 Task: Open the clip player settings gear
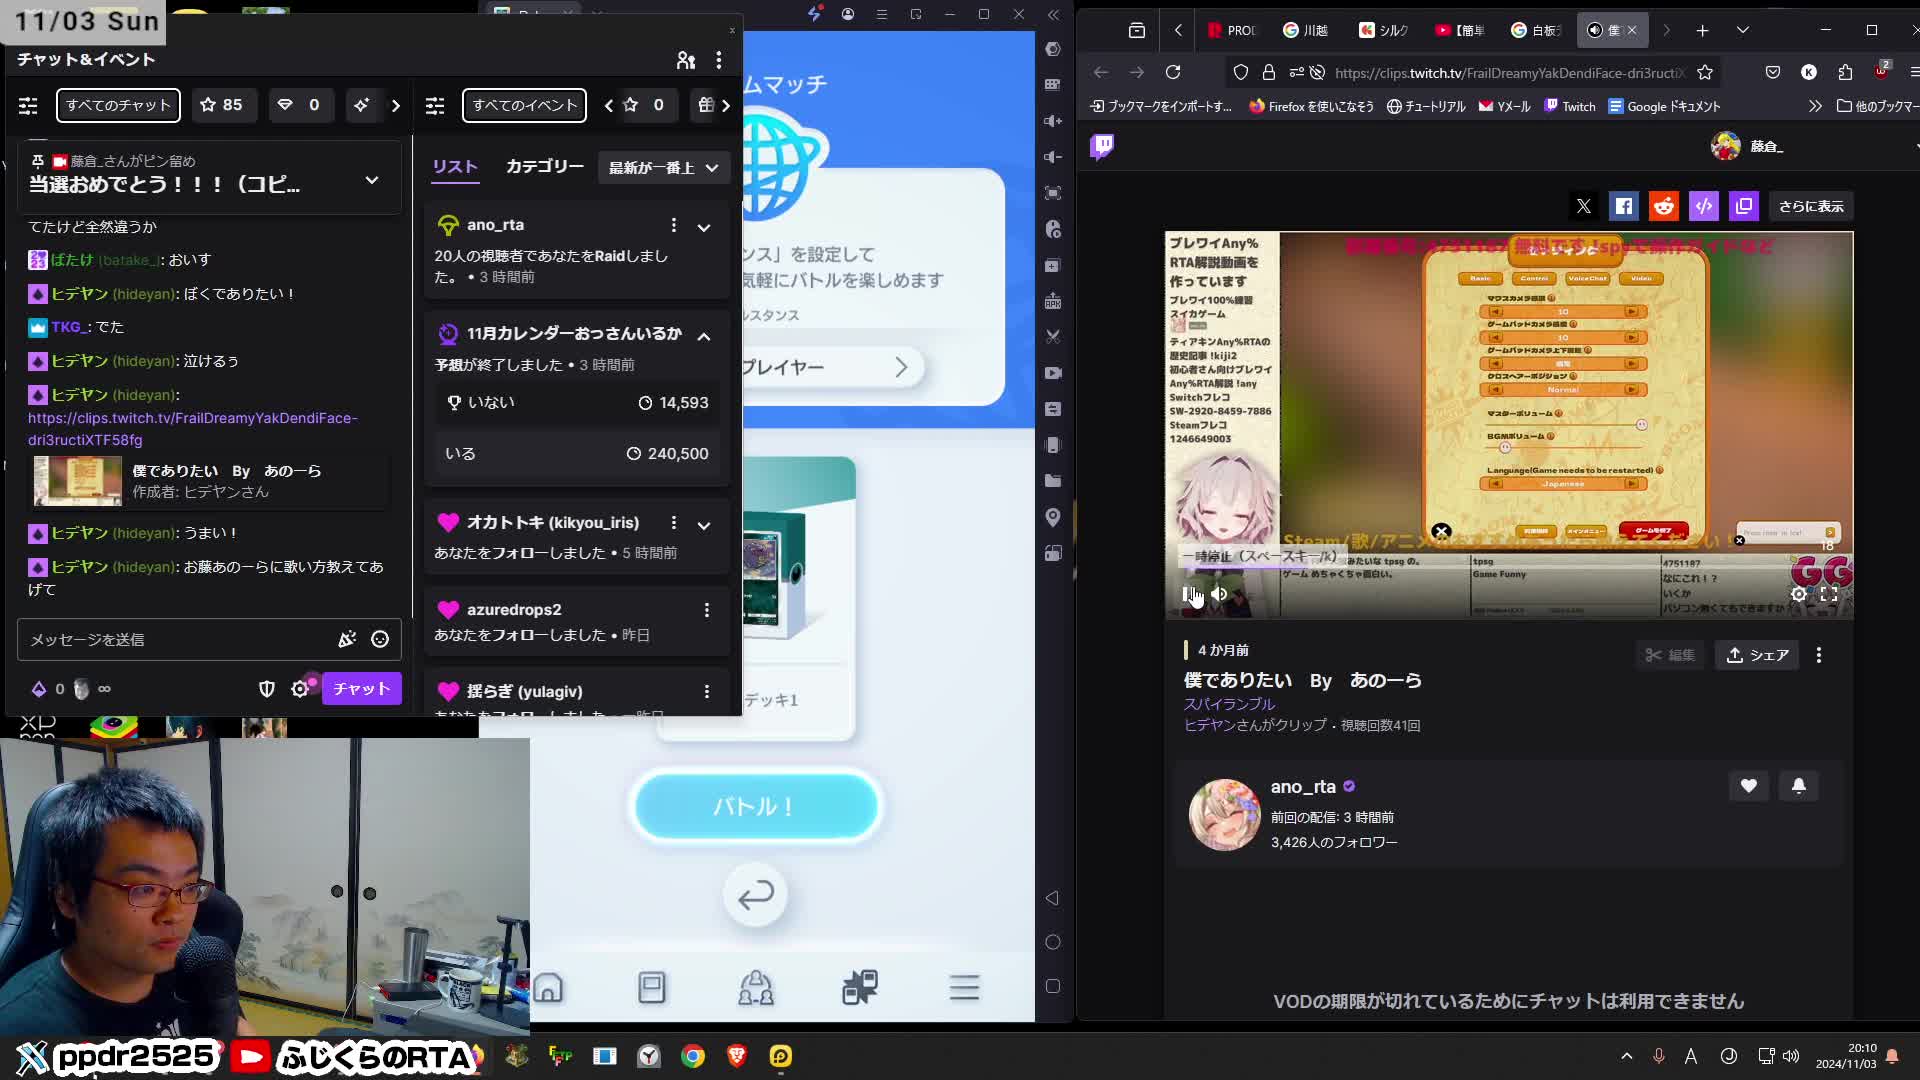point(1798,594)
